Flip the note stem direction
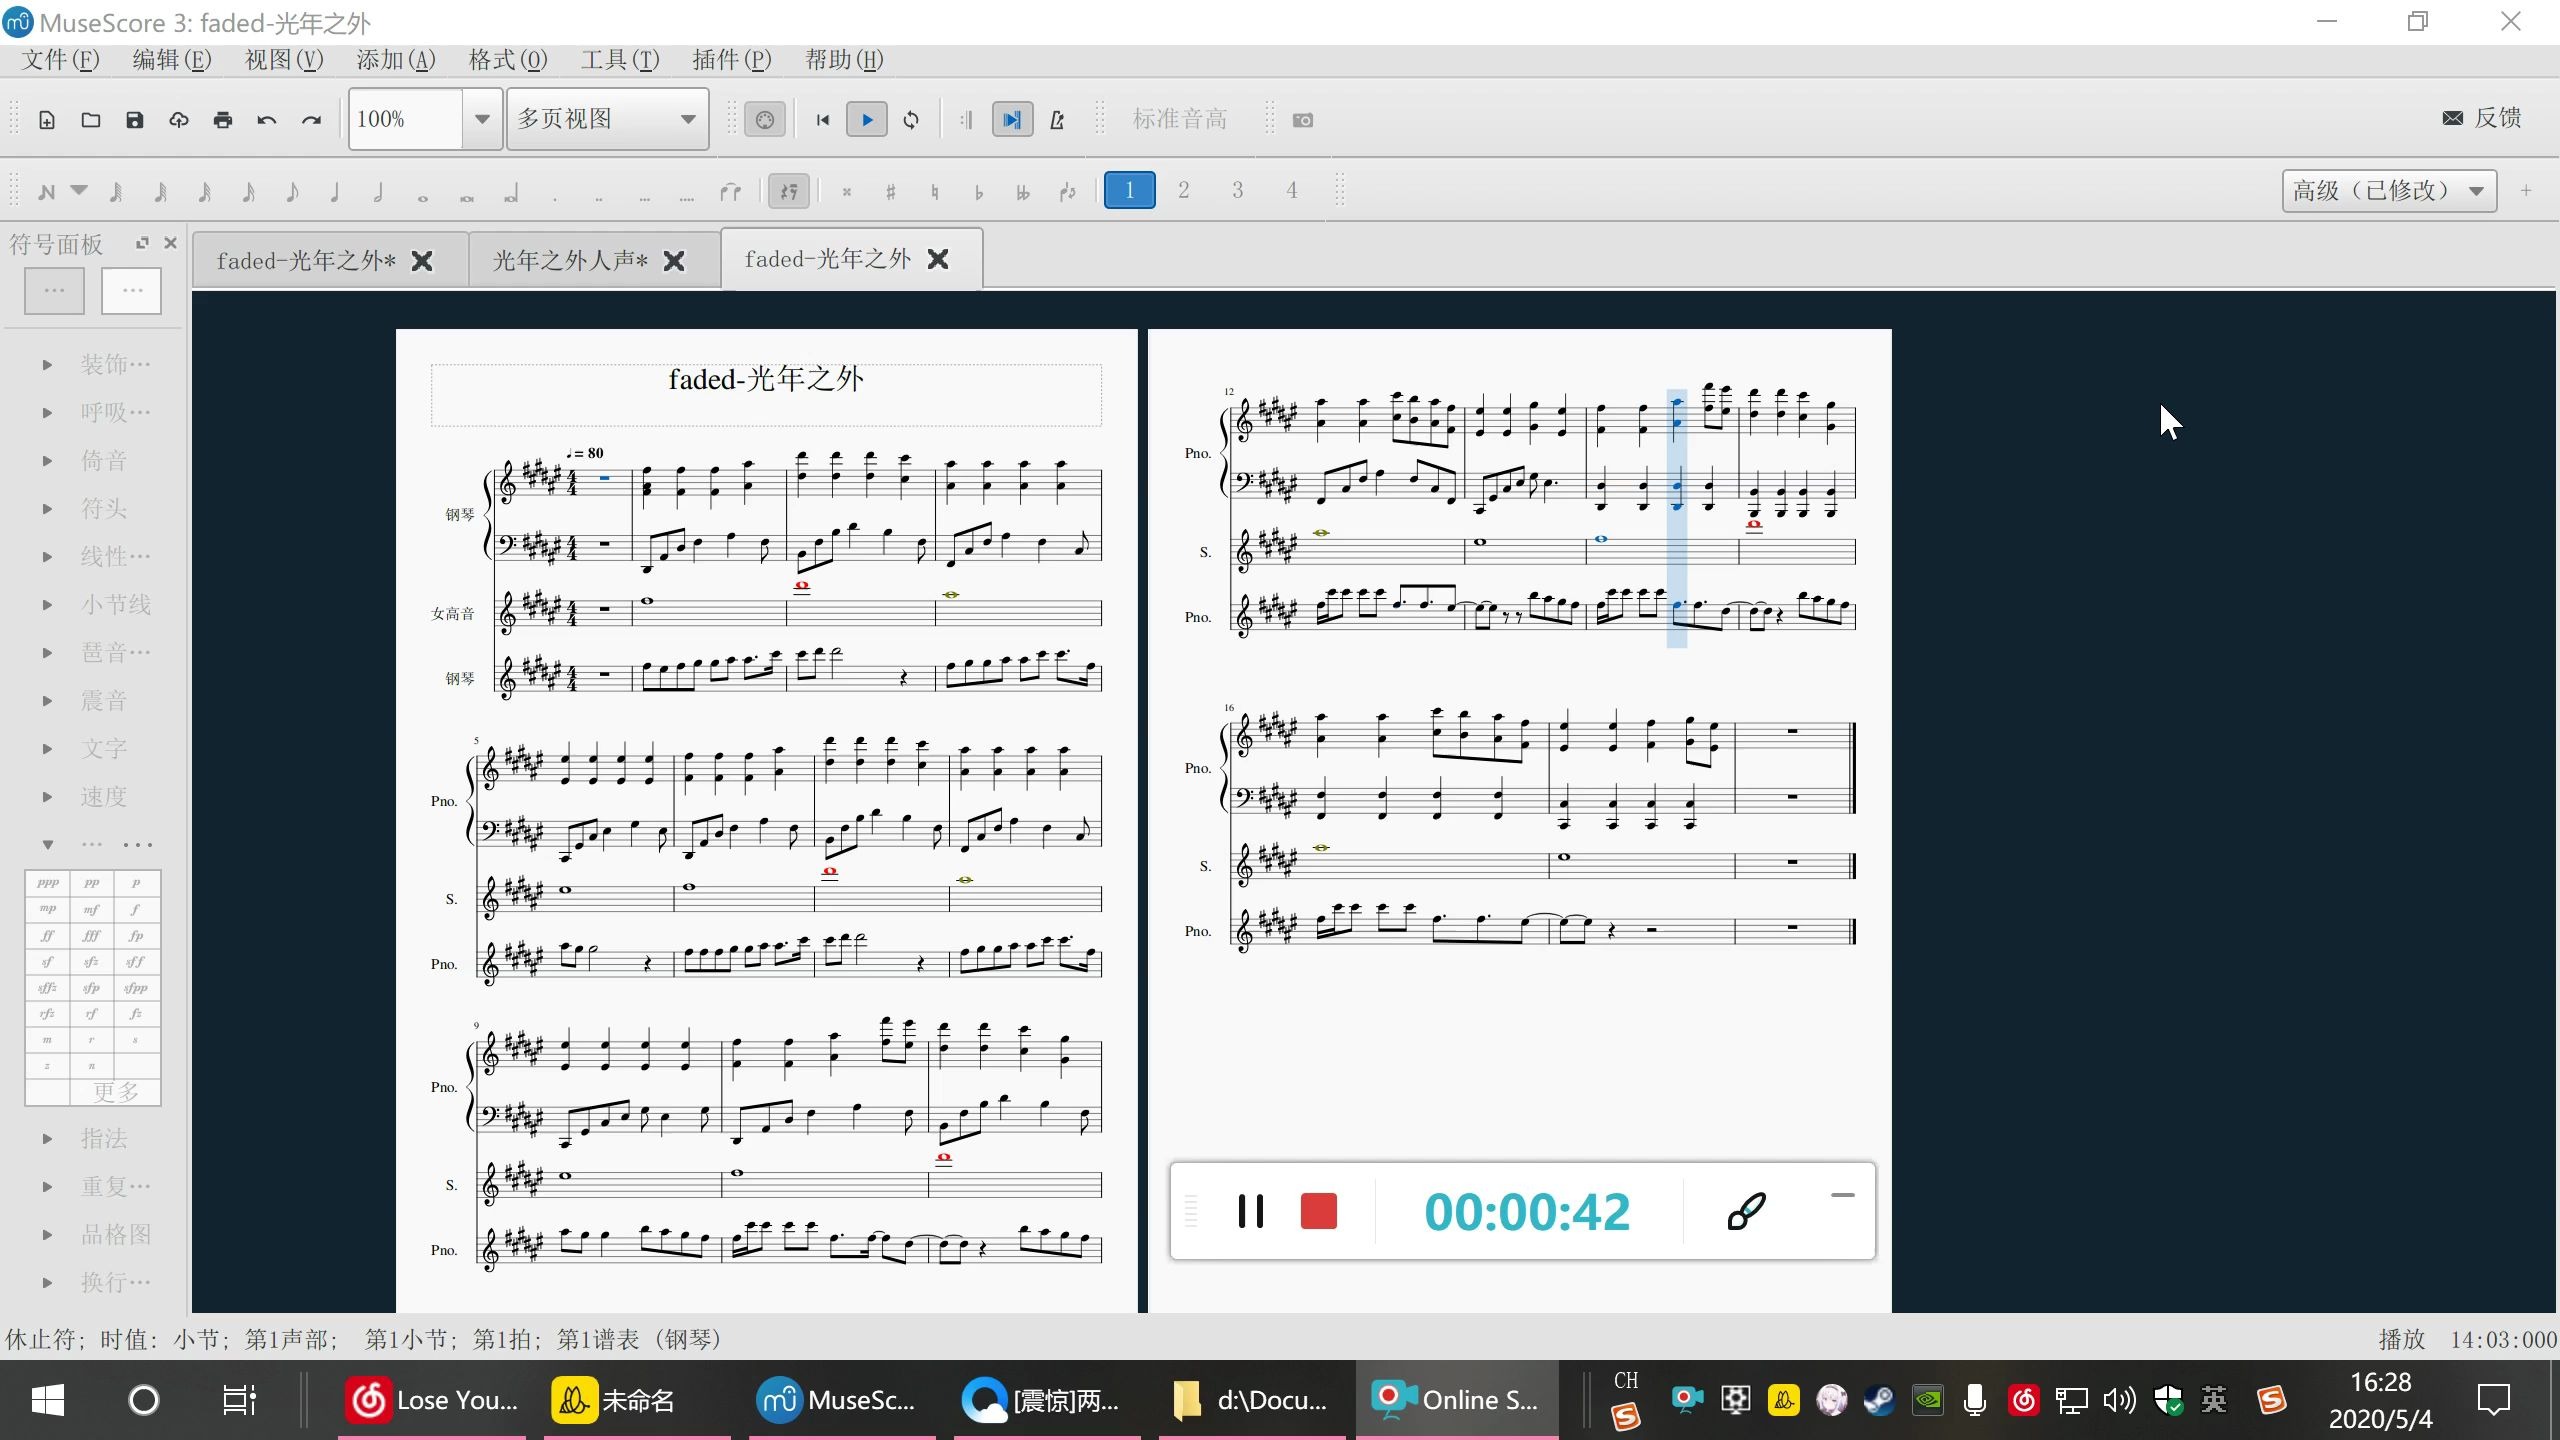2560x1440 pixels. (1067, 191)
